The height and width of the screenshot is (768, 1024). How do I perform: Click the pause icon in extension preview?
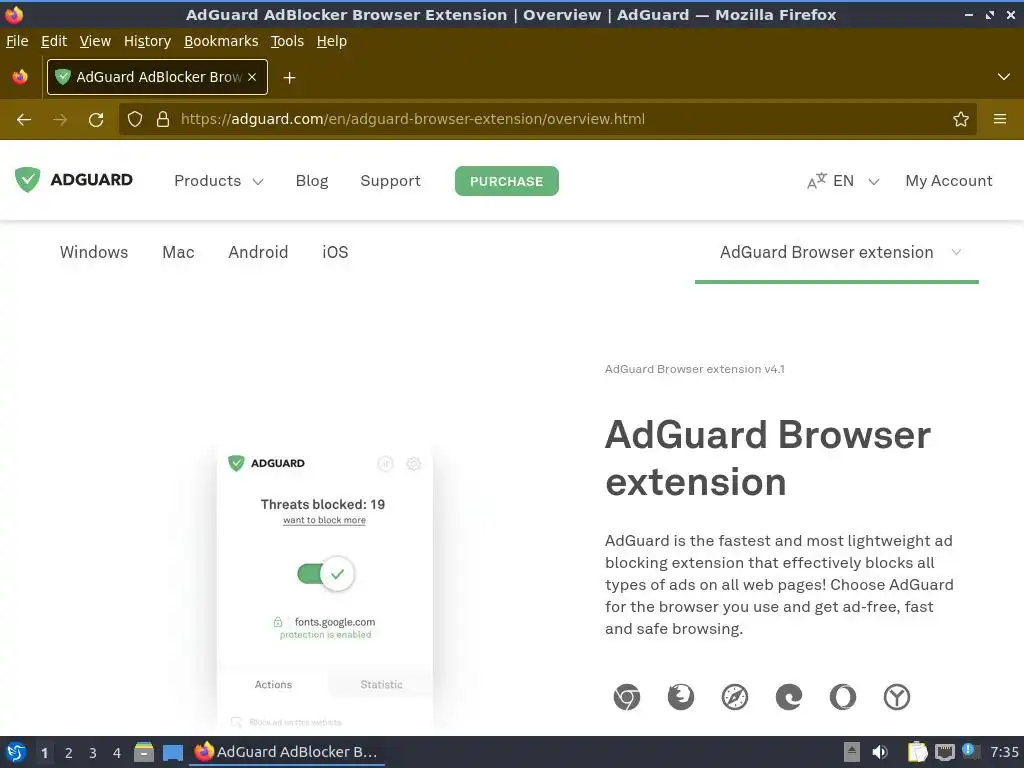[385, 464]
